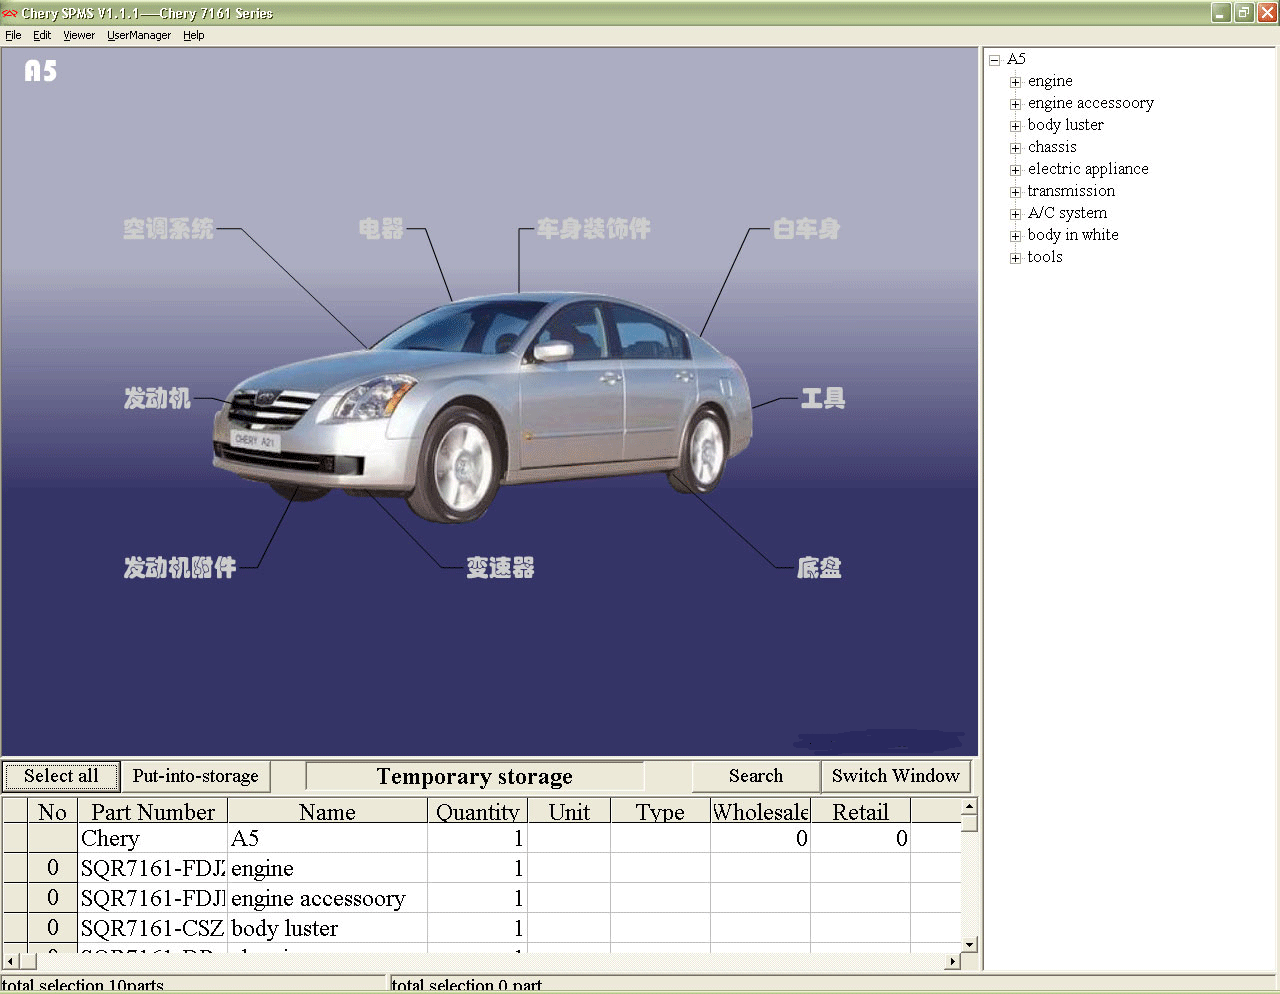Image resolution: width=1280 pixels, height=994 pixels.
Task: Click the Temporary storage header
Action: click(475, 777)
